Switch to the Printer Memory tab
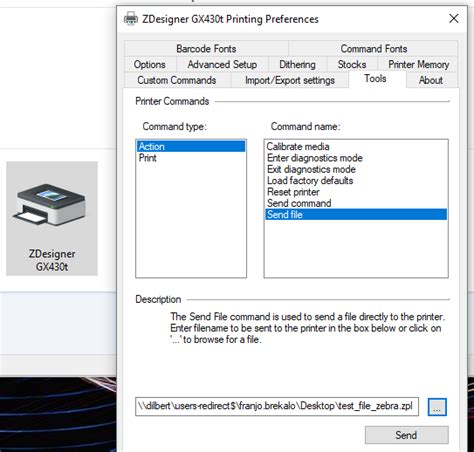Viewport: 474px width, 452px height. (418, 64)
